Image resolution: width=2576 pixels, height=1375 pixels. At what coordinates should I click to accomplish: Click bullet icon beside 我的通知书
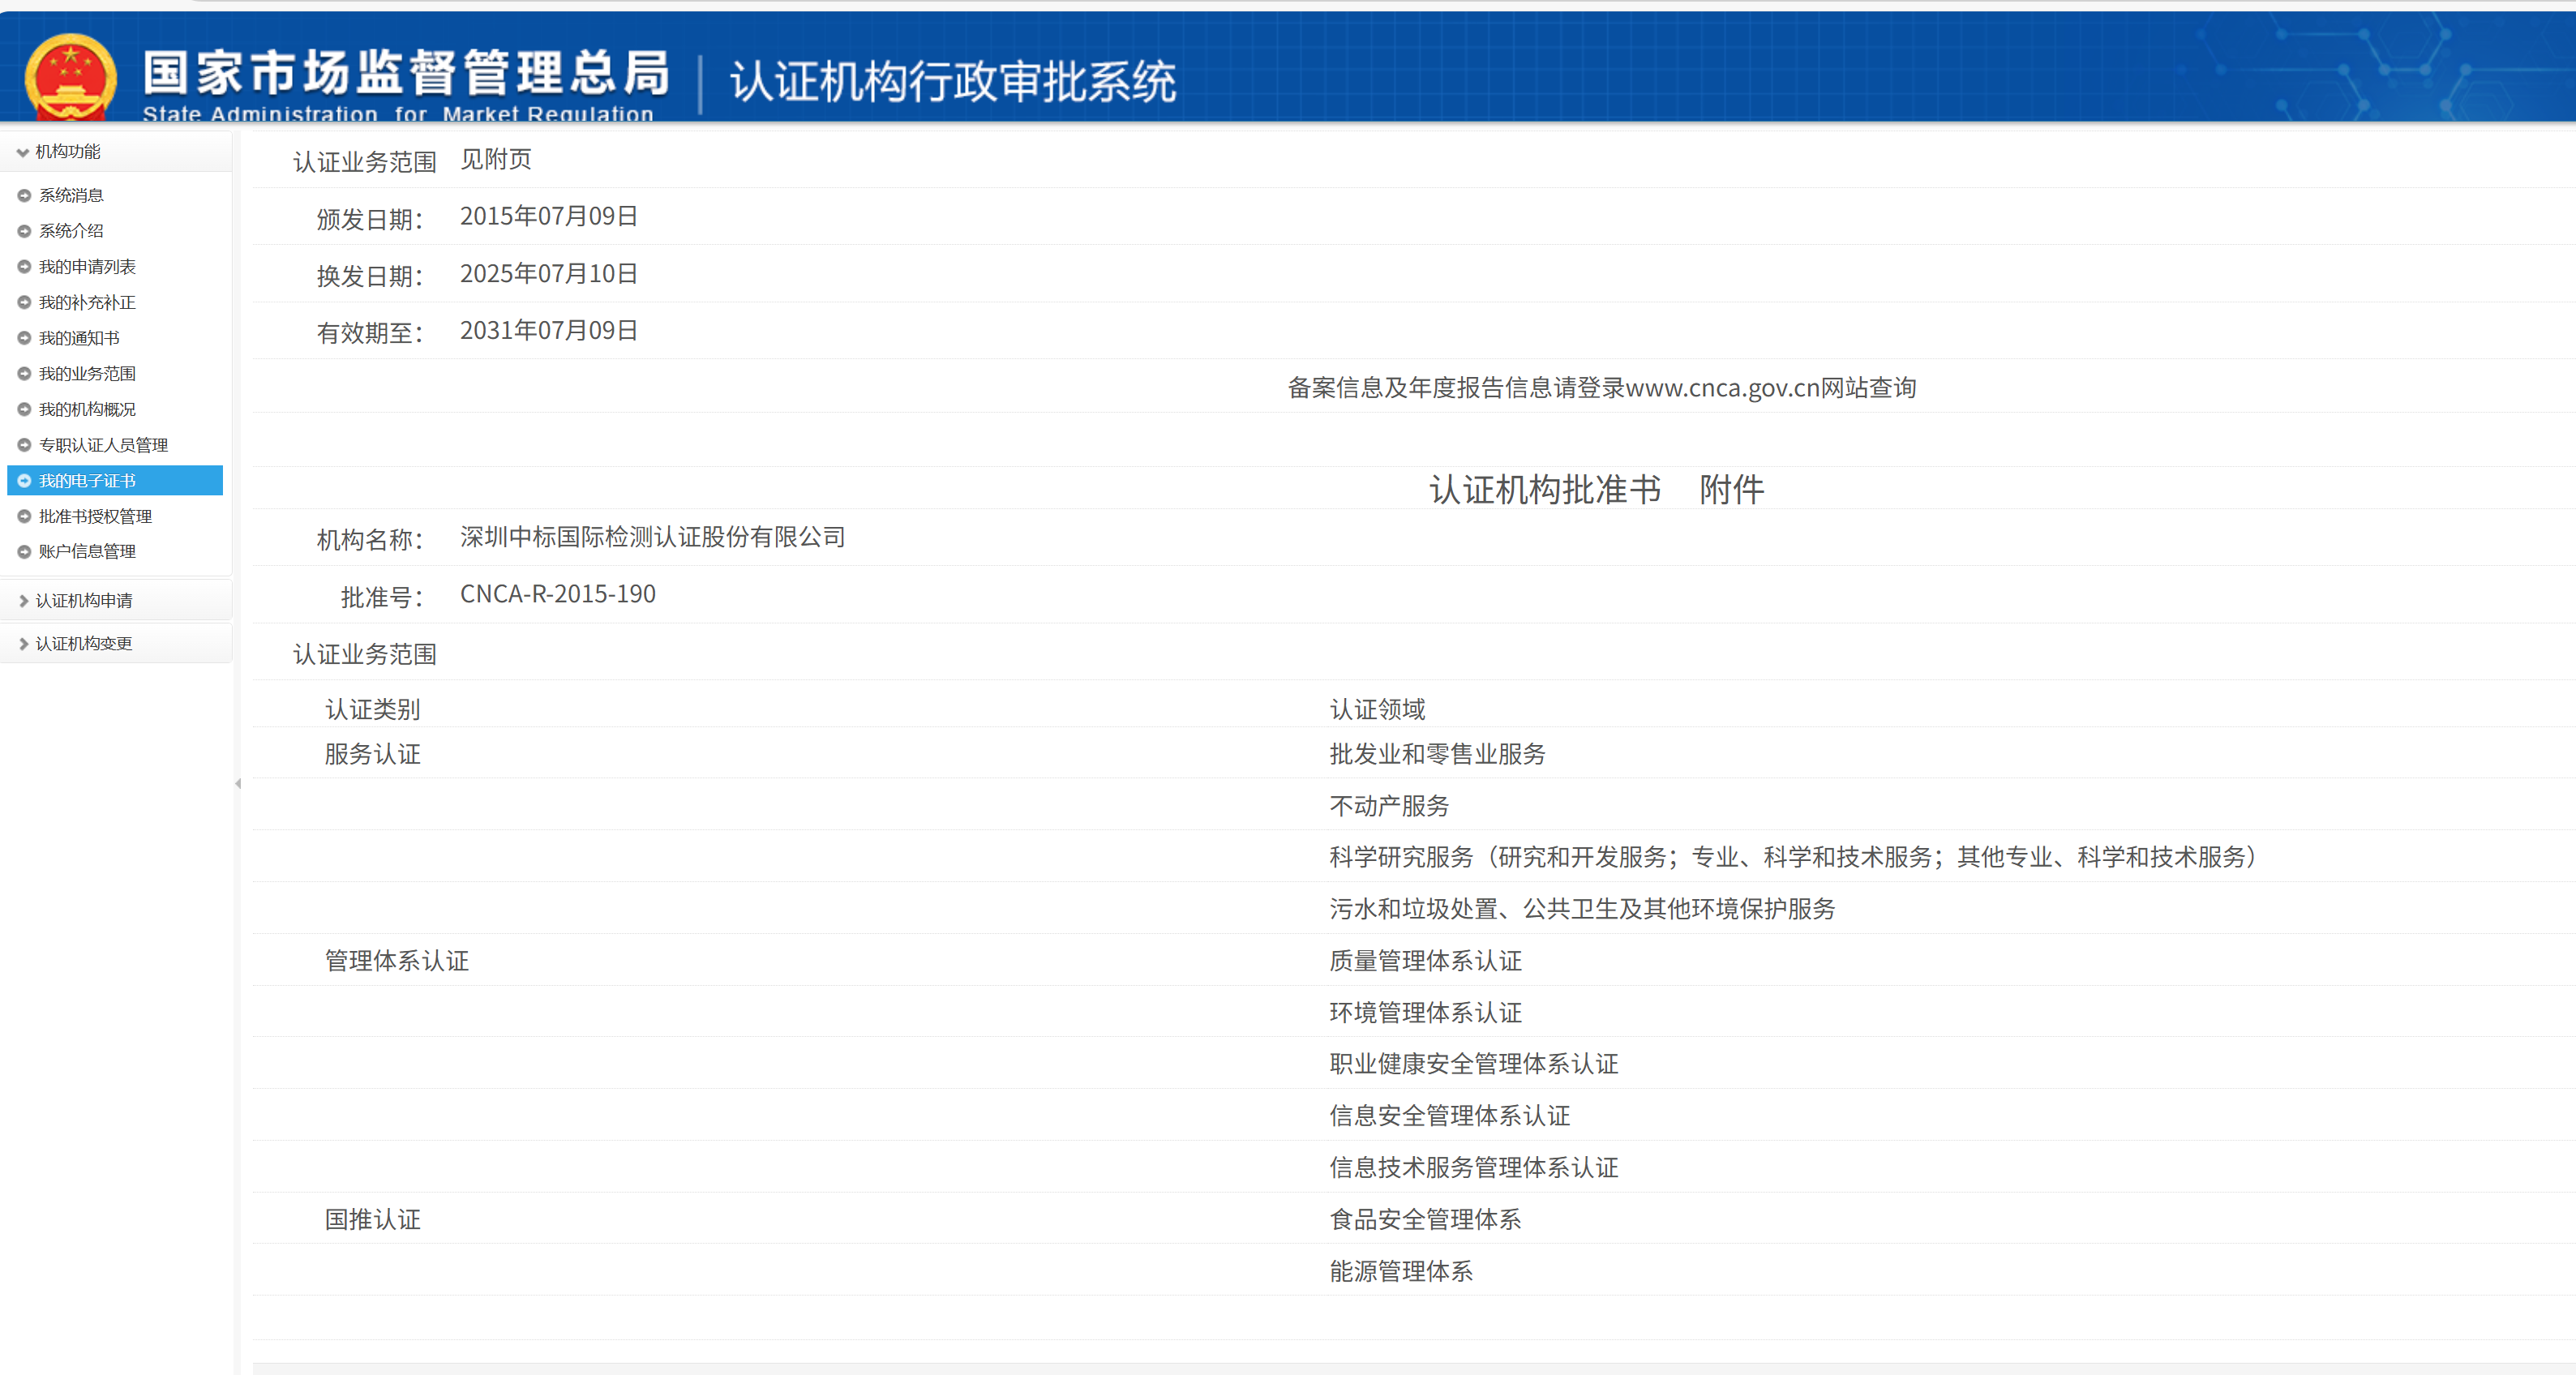click(24, 338)
